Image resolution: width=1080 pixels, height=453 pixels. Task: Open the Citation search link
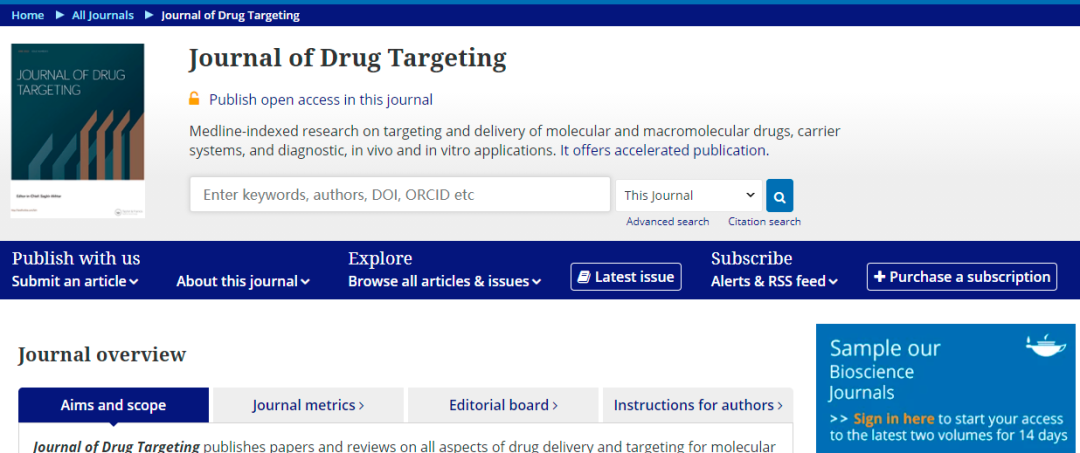coord(764,222)
